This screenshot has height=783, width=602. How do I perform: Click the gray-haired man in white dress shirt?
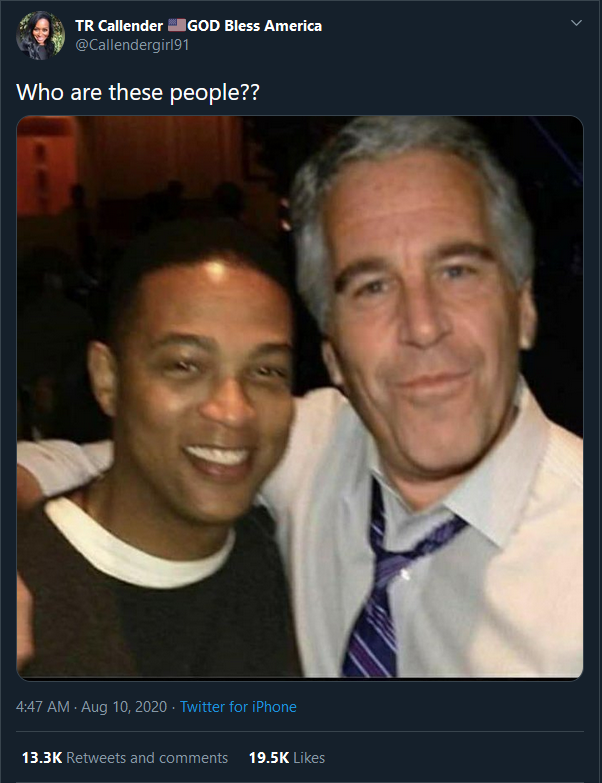[429, 375]
